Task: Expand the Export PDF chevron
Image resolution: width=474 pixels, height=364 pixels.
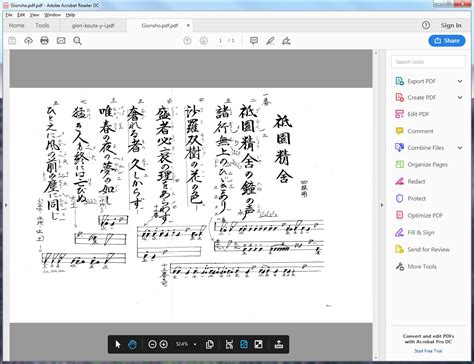Action: click(460, 81)
